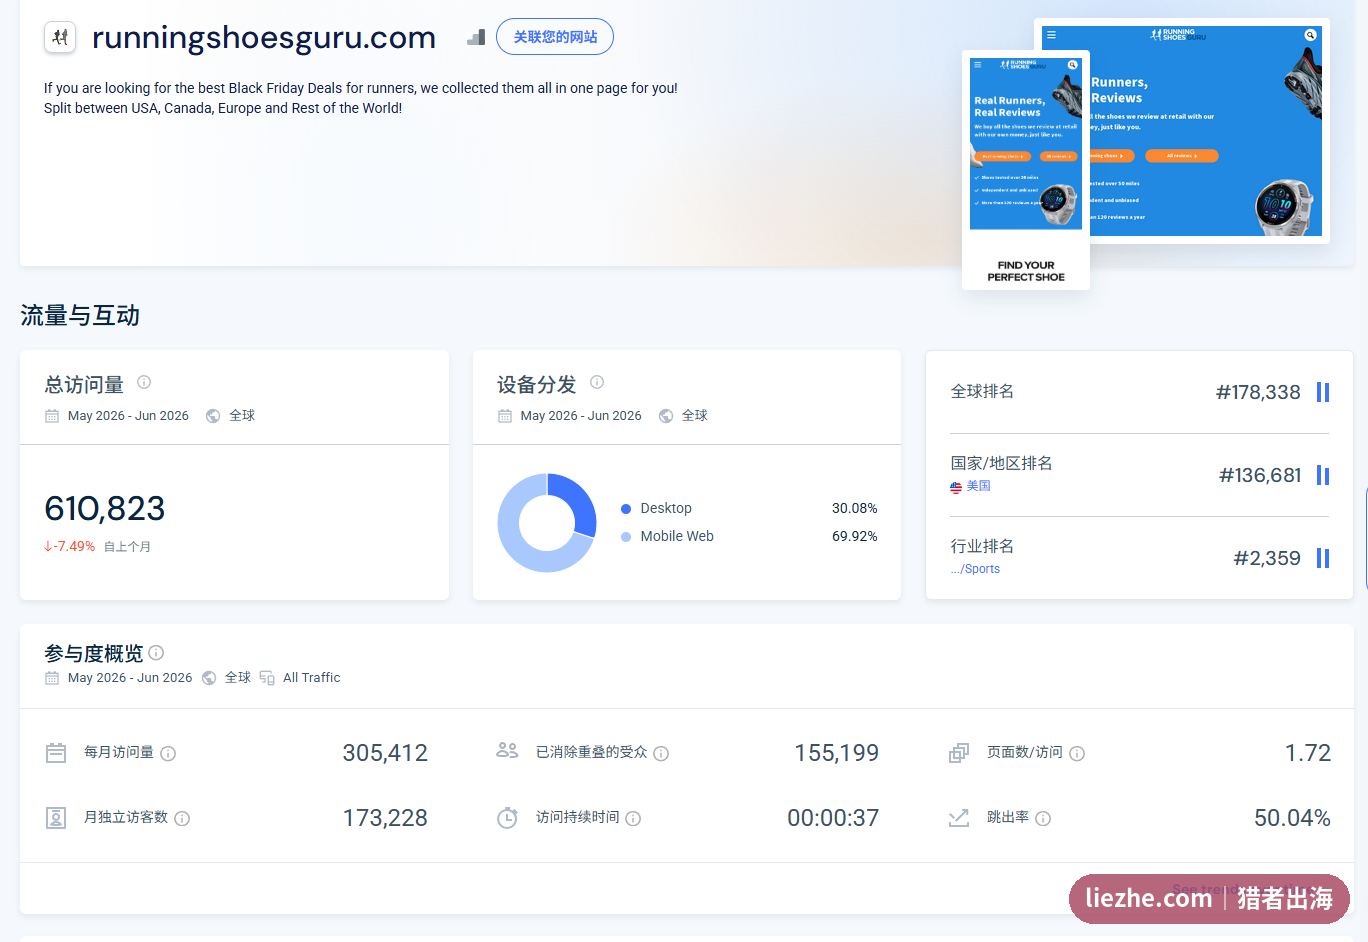Open info icon beside 跳出率

pyautogui.click(x=1043, y=819)
